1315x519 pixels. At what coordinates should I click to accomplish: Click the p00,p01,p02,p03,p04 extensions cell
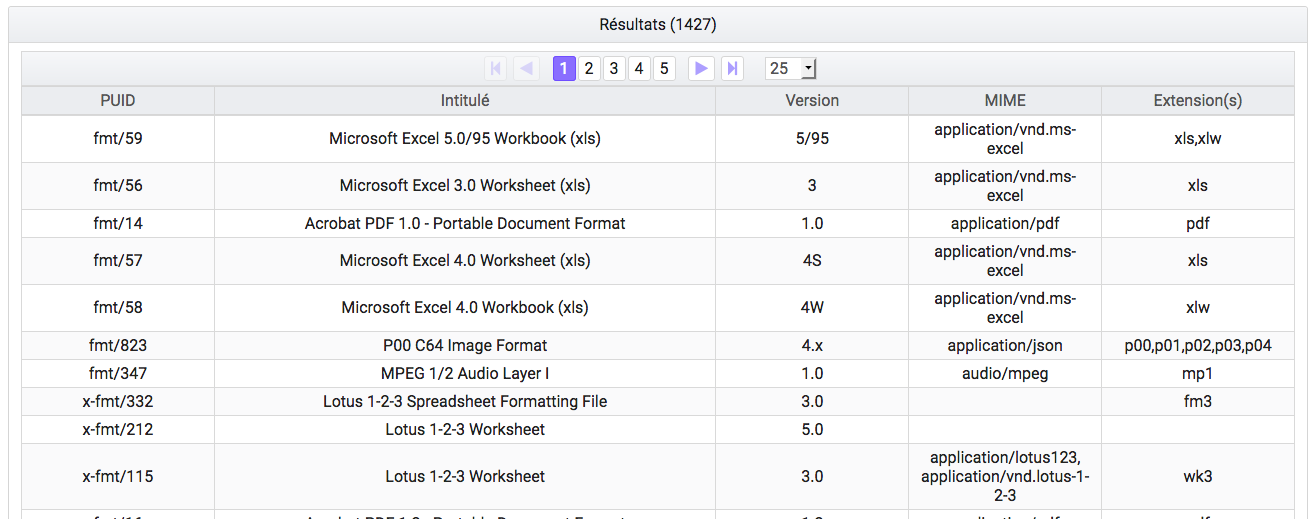click(1198, 346)
